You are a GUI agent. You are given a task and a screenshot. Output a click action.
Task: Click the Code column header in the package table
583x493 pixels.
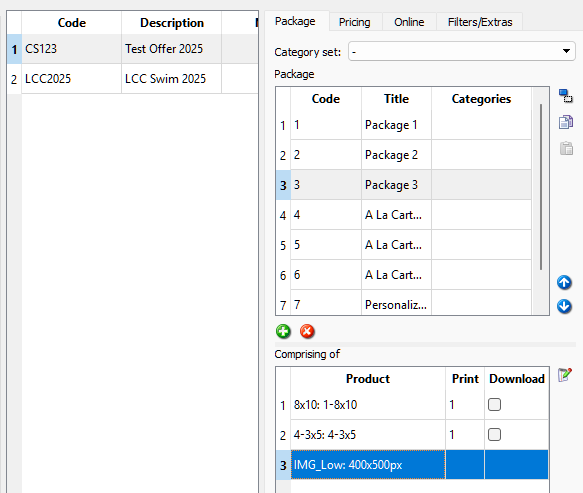[x=326, y=99]
